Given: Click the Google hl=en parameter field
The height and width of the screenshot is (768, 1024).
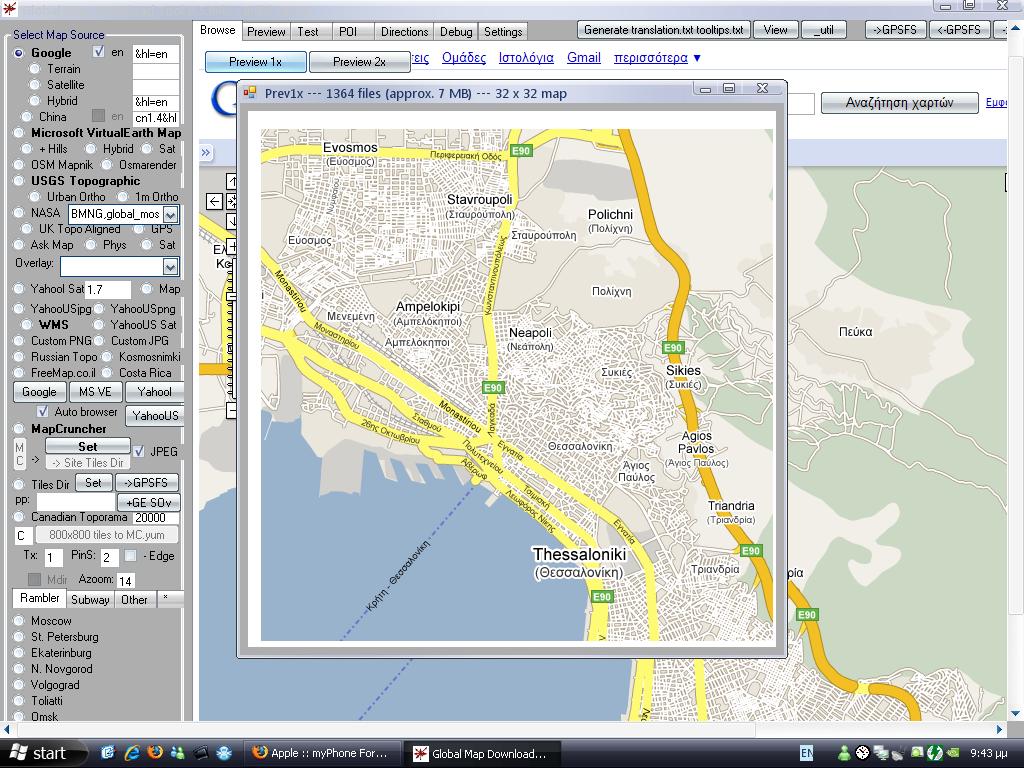Looking at the screenshot, I should (x=156, y=54).
